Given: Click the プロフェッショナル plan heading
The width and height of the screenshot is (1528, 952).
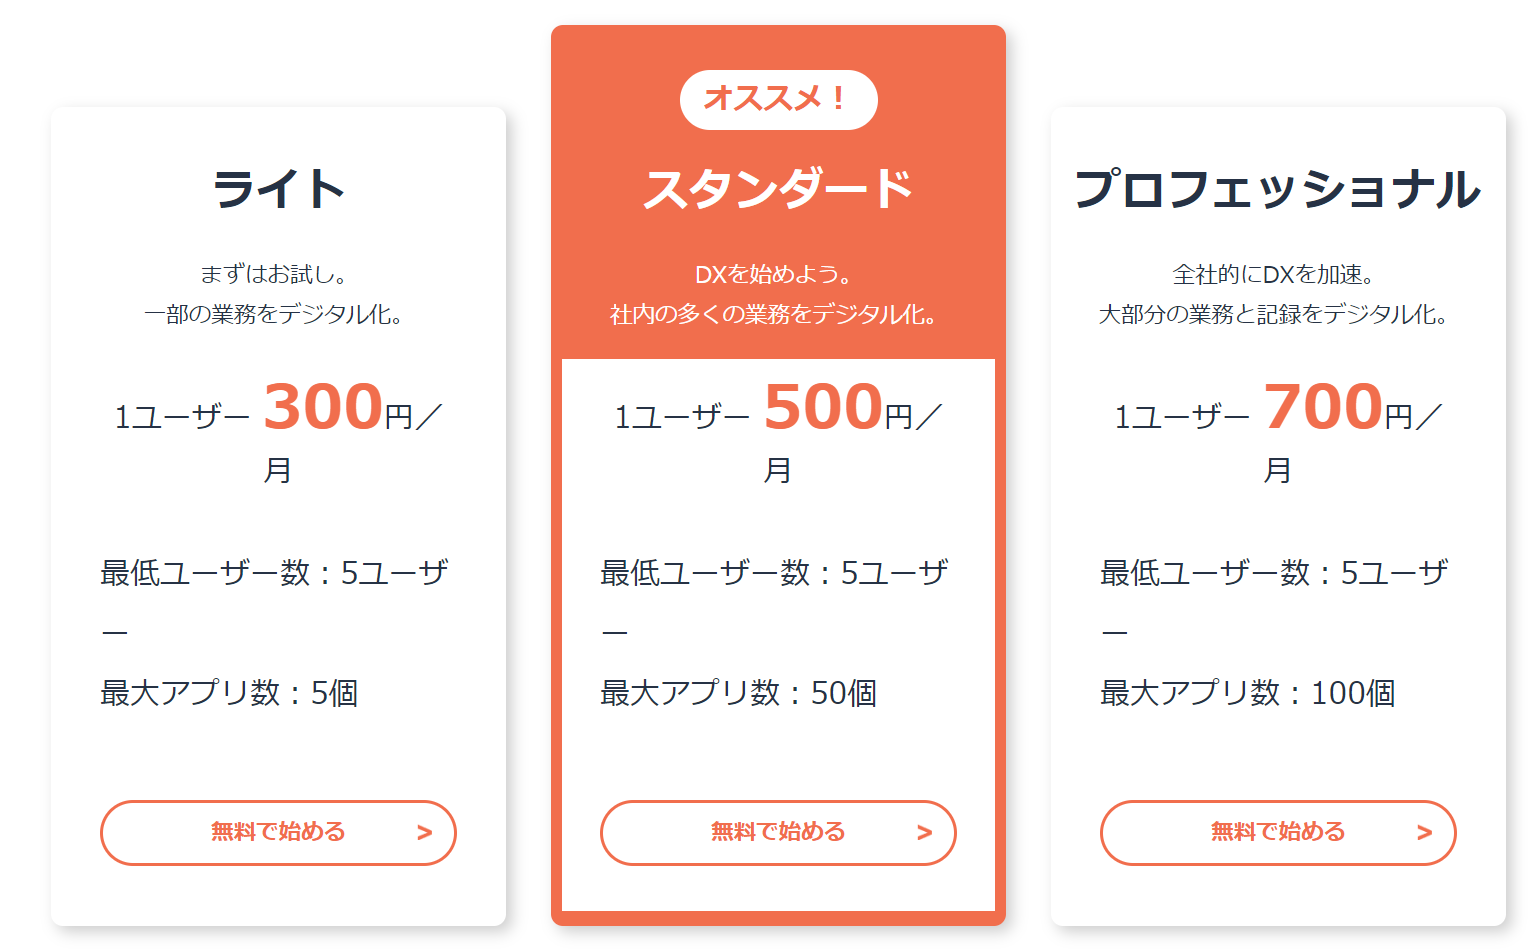Looking at the screenshot, I should point(1277,189).
